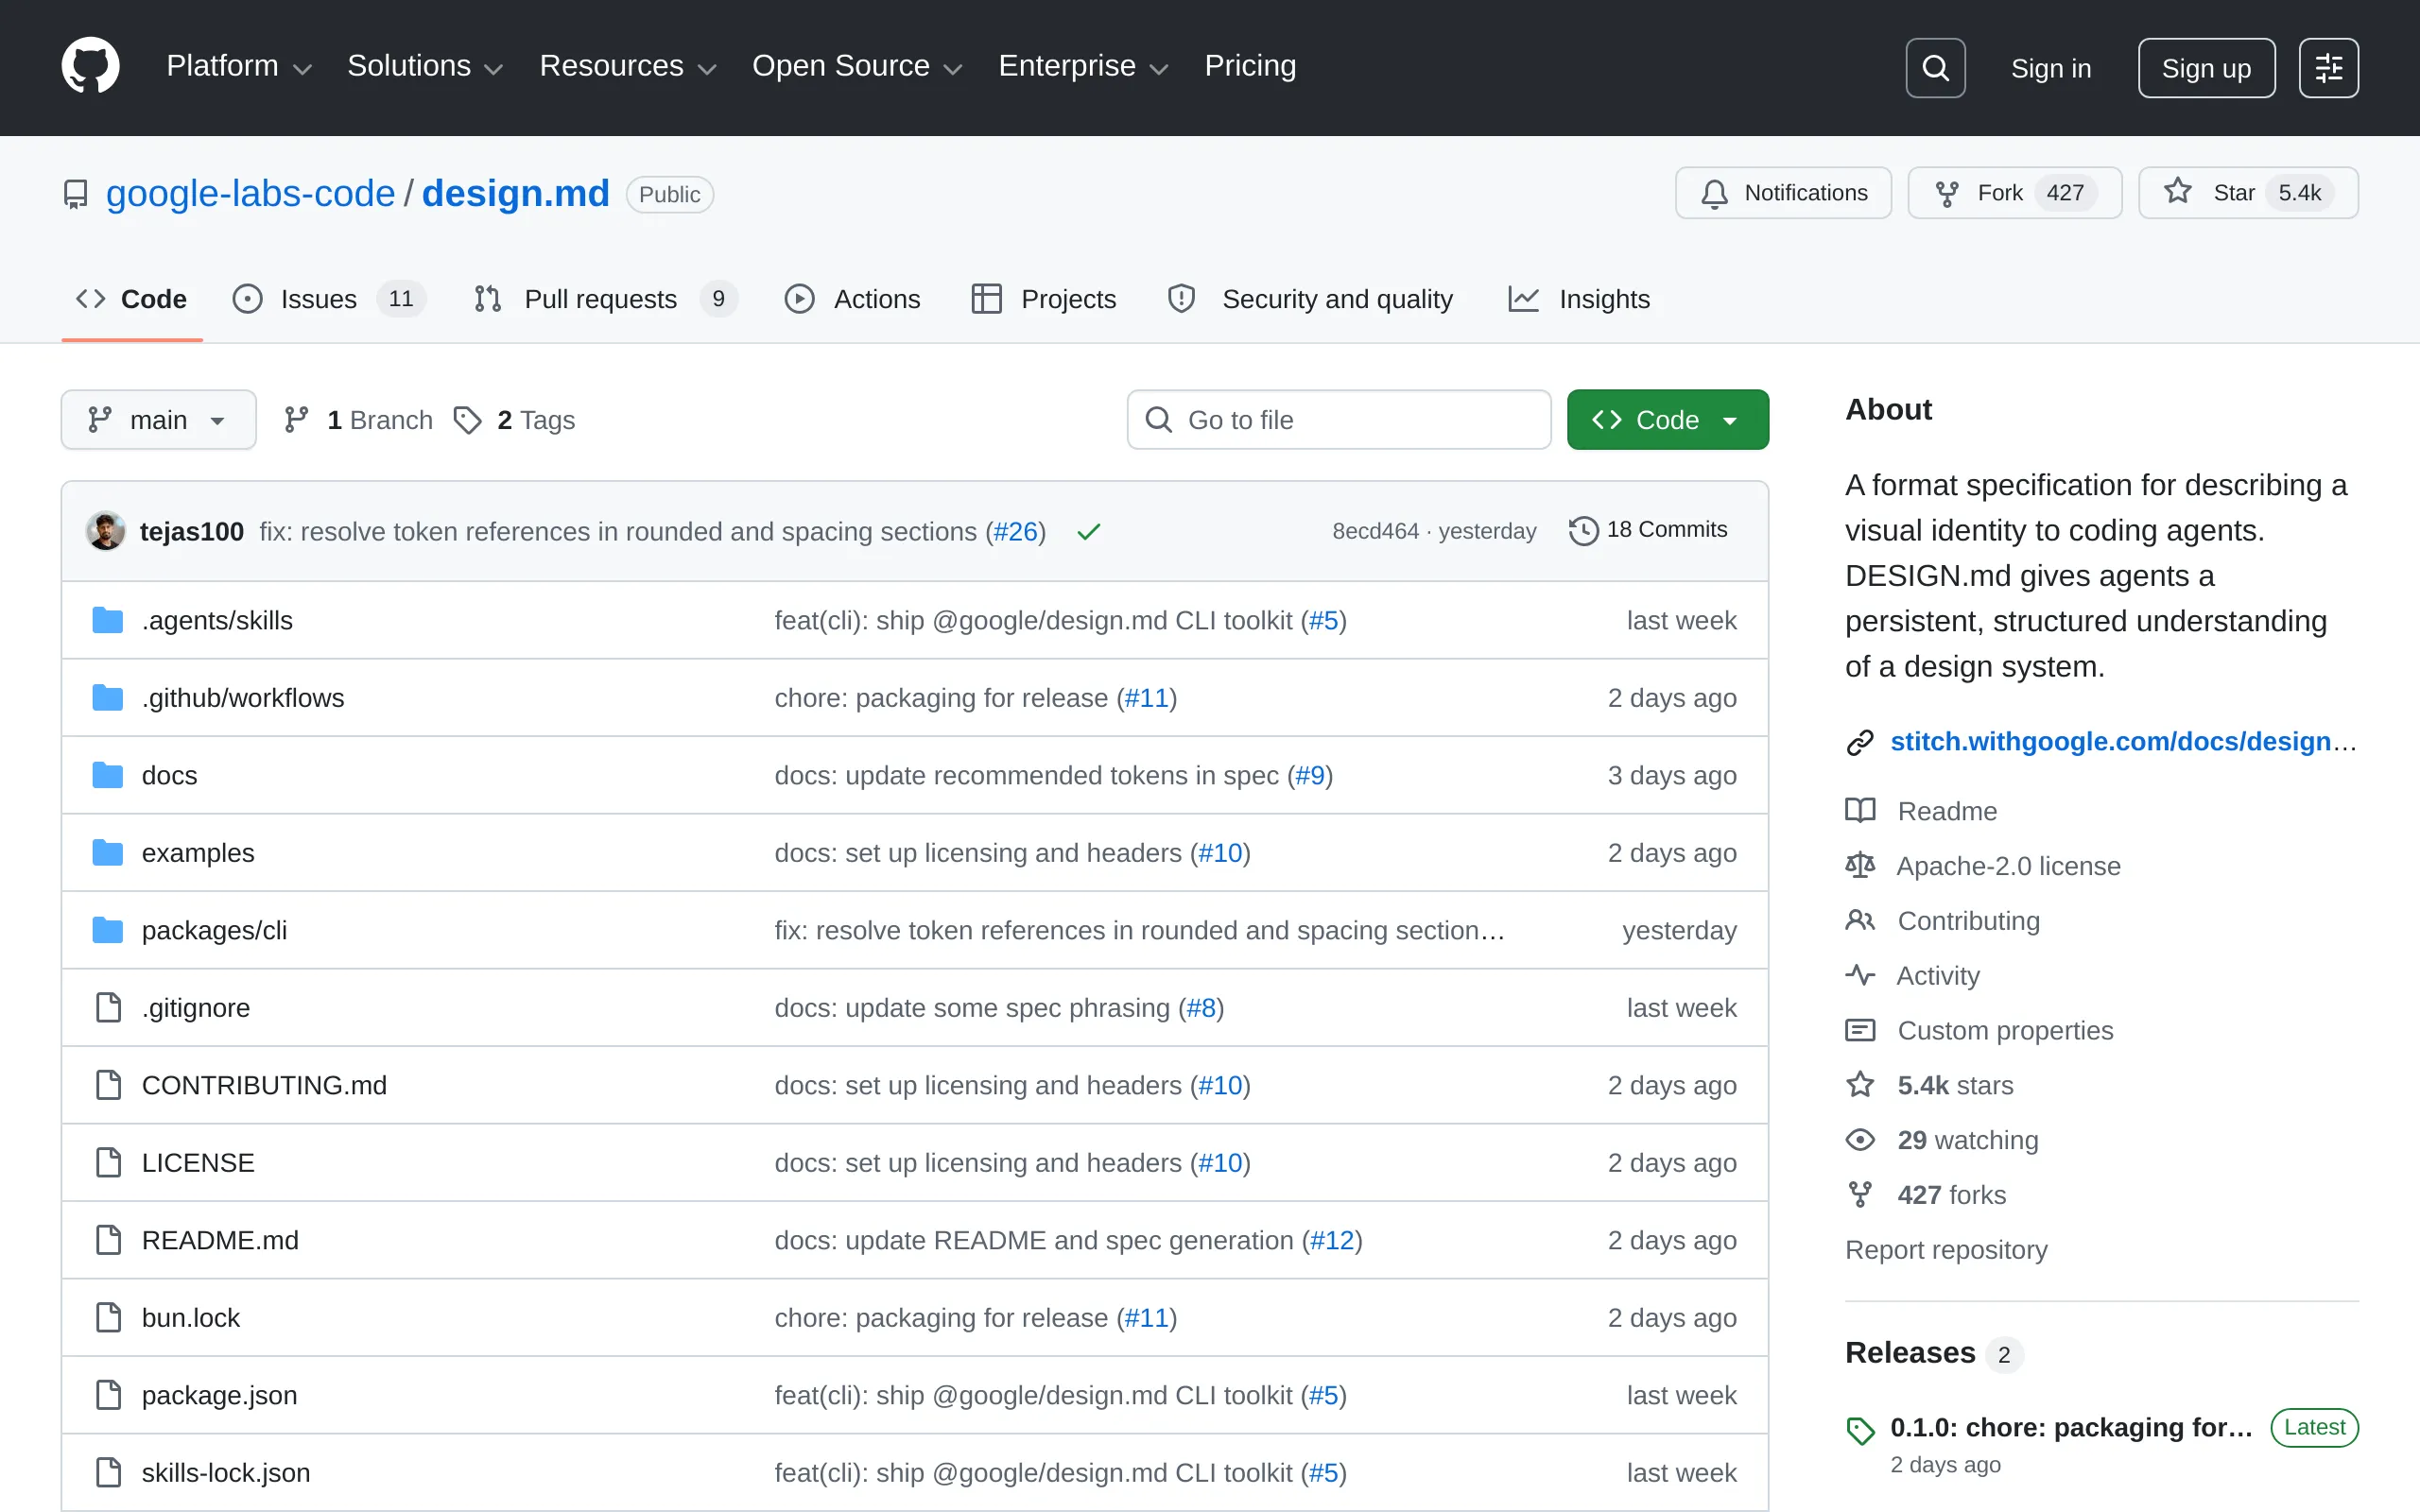Expand the Open Source navigation chevron
2420x1512 pixels.
952,68
